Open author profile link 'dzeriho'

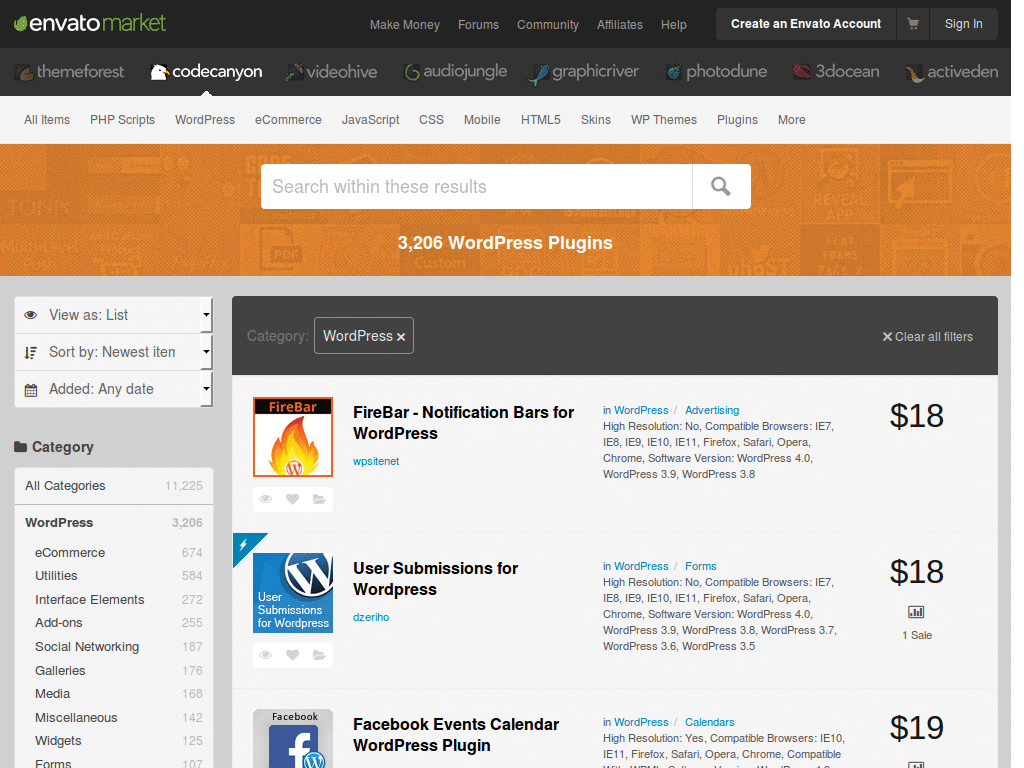coord(370,617)
